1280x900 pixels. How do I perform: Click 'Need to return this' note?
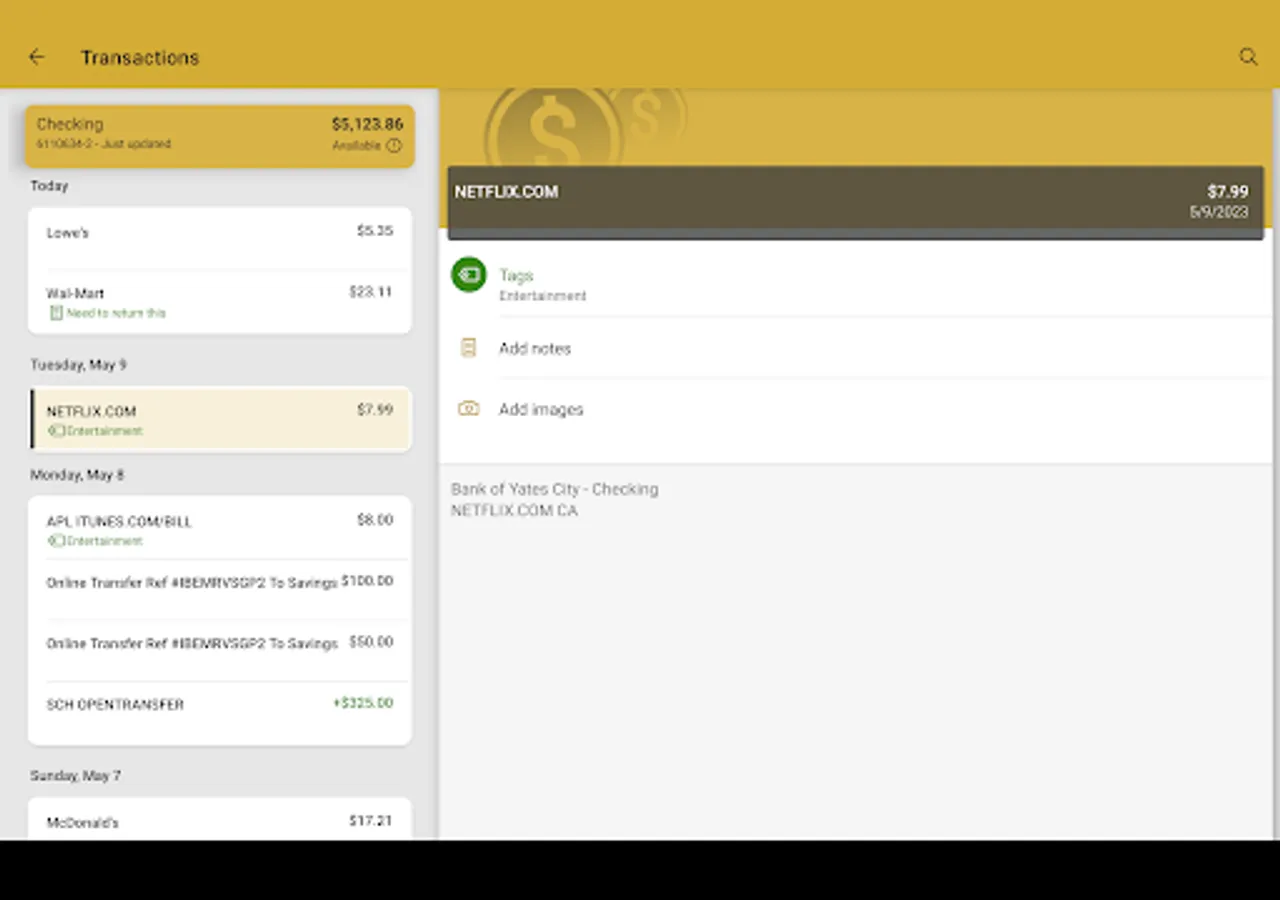[x=116, y=313]
